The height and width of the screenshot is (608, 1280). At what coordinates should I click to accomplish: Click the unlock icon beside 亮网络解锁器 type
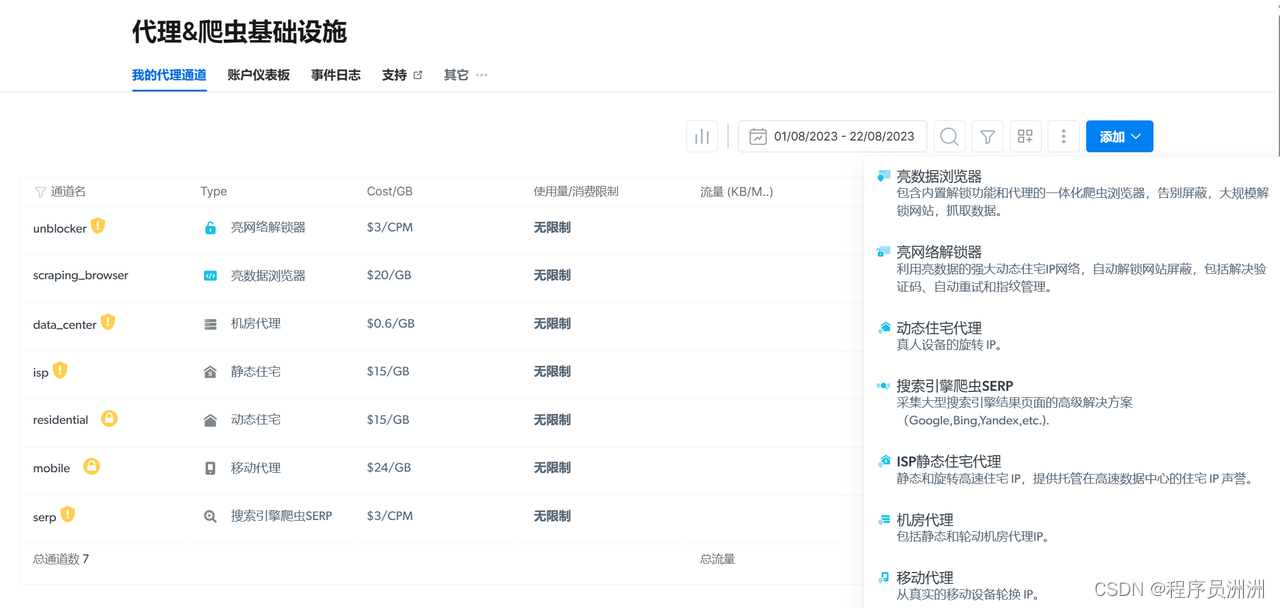coord(210,228)
